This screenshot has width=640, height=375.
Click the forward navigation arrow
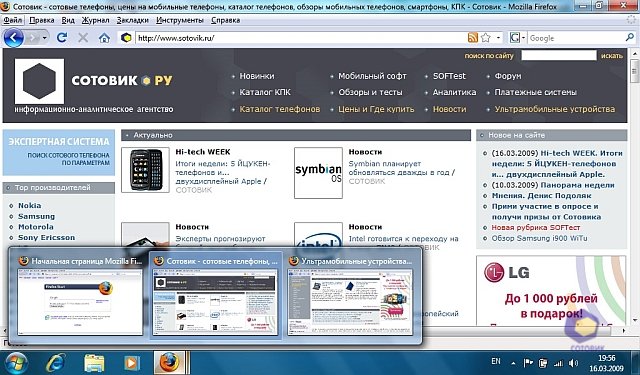tap(33, 38)
